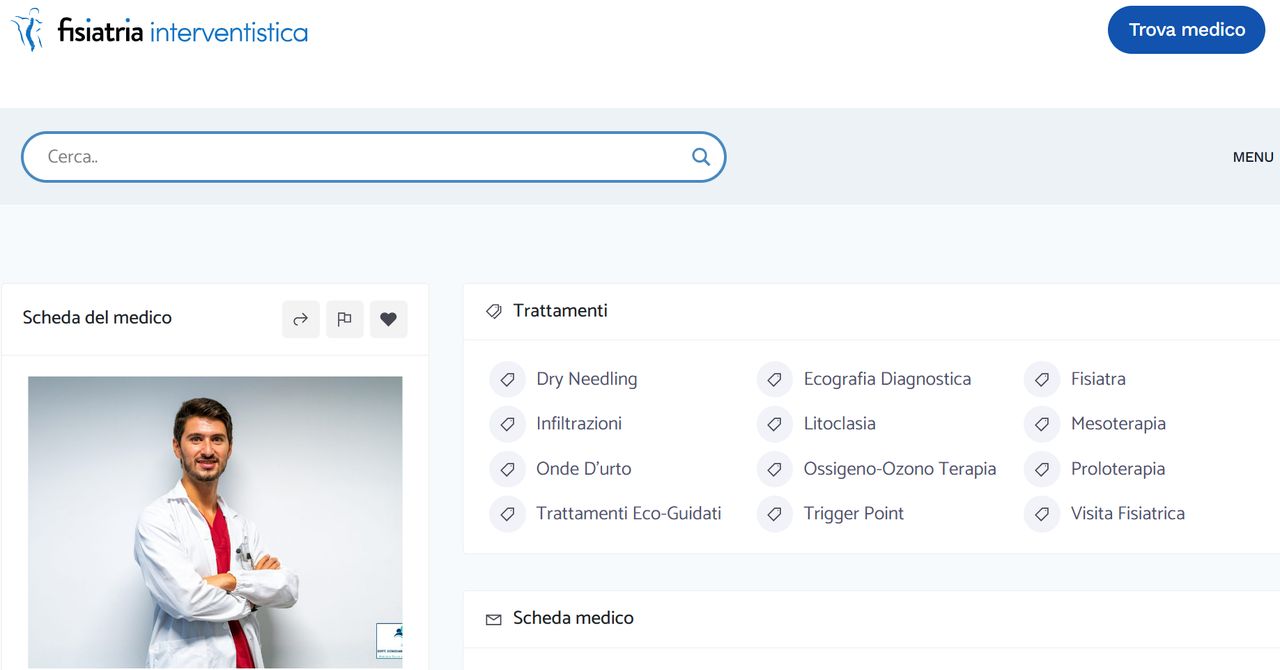Select the Trattamenti Eco-Guidati tag
1280x670 pixels.
[628, 514]
